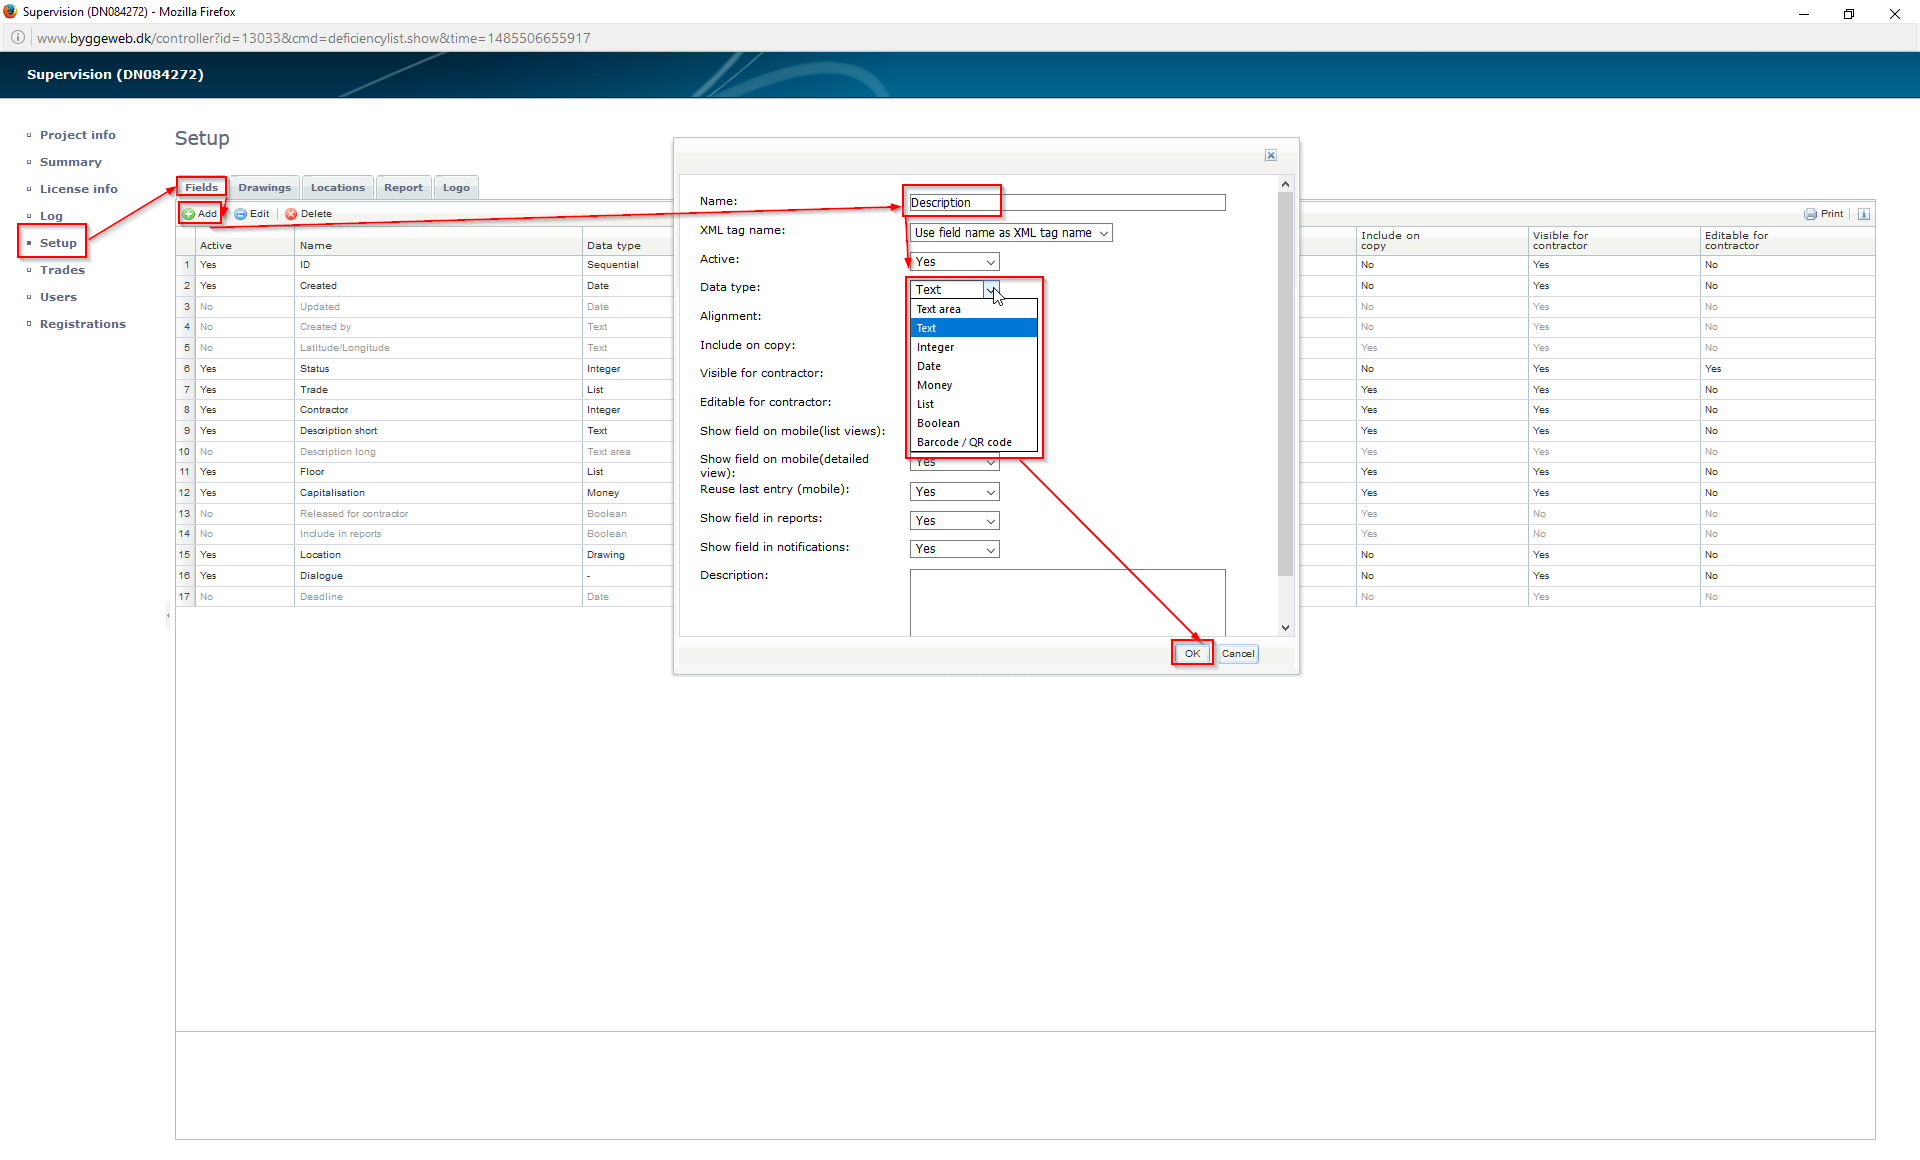
Task: Switch to the Drawings tab
Action: pyautogui.click(x=264, y=187)
